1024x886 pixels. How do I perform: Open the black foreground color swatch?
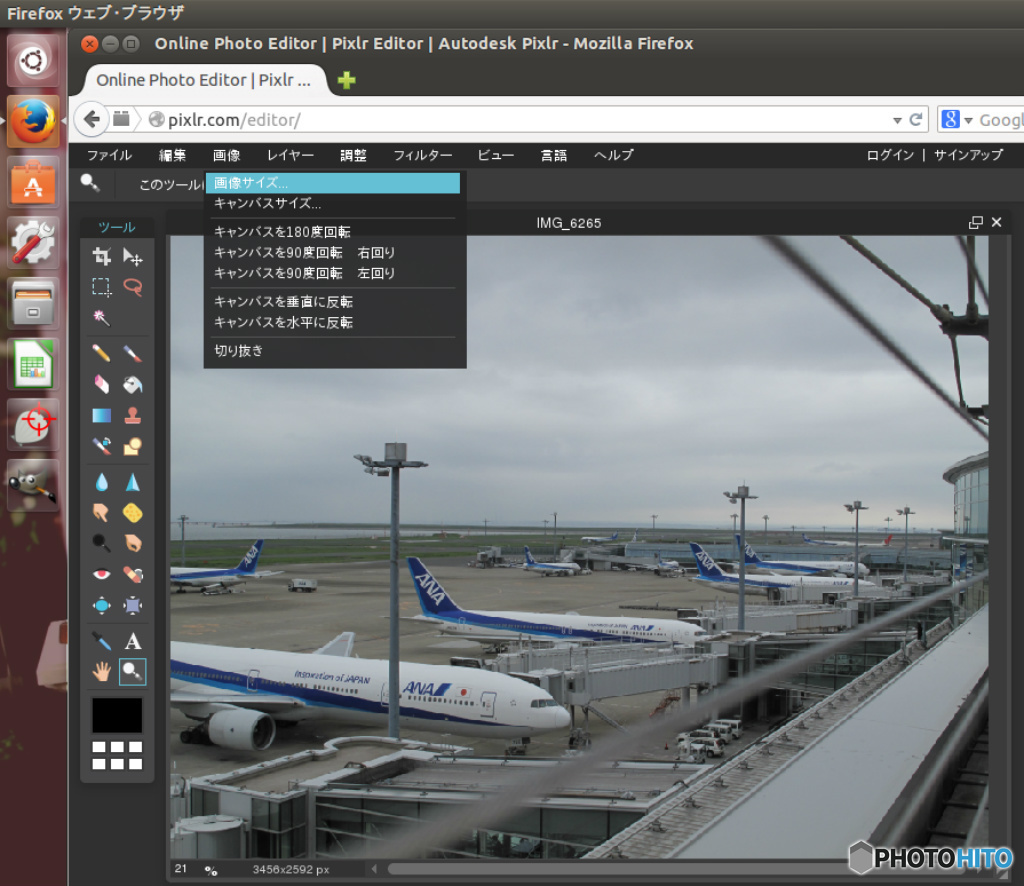tap(117, 715)
